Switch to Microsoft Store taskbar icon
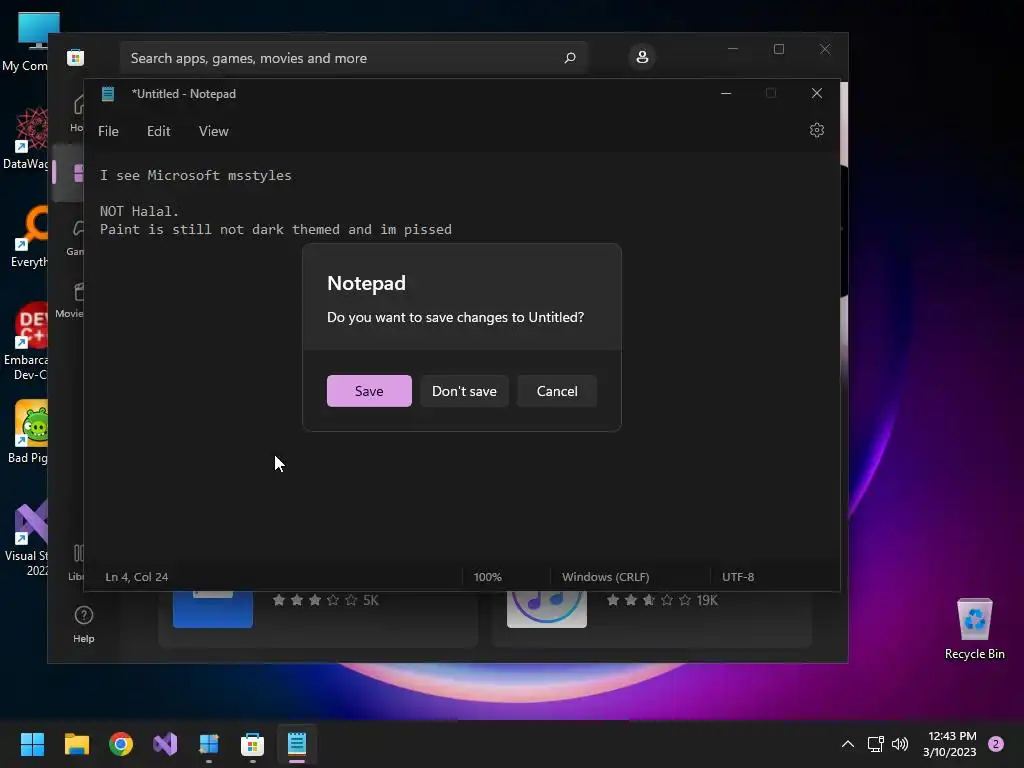1024x768 pixels. 252,744
